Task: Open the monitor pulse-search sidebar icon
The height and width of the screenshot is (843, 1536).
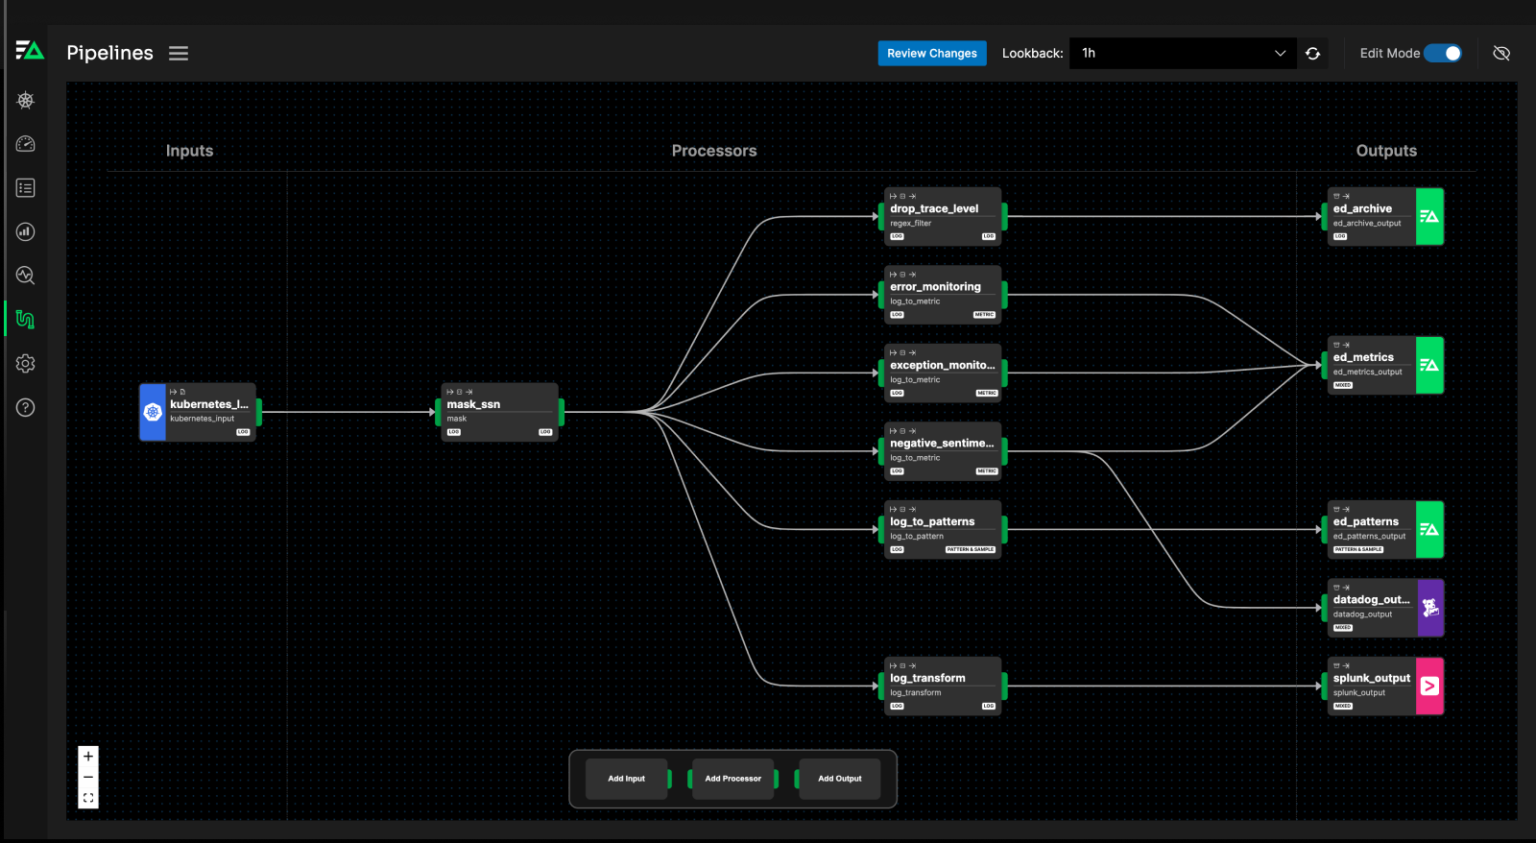Action: click(26, 275)
